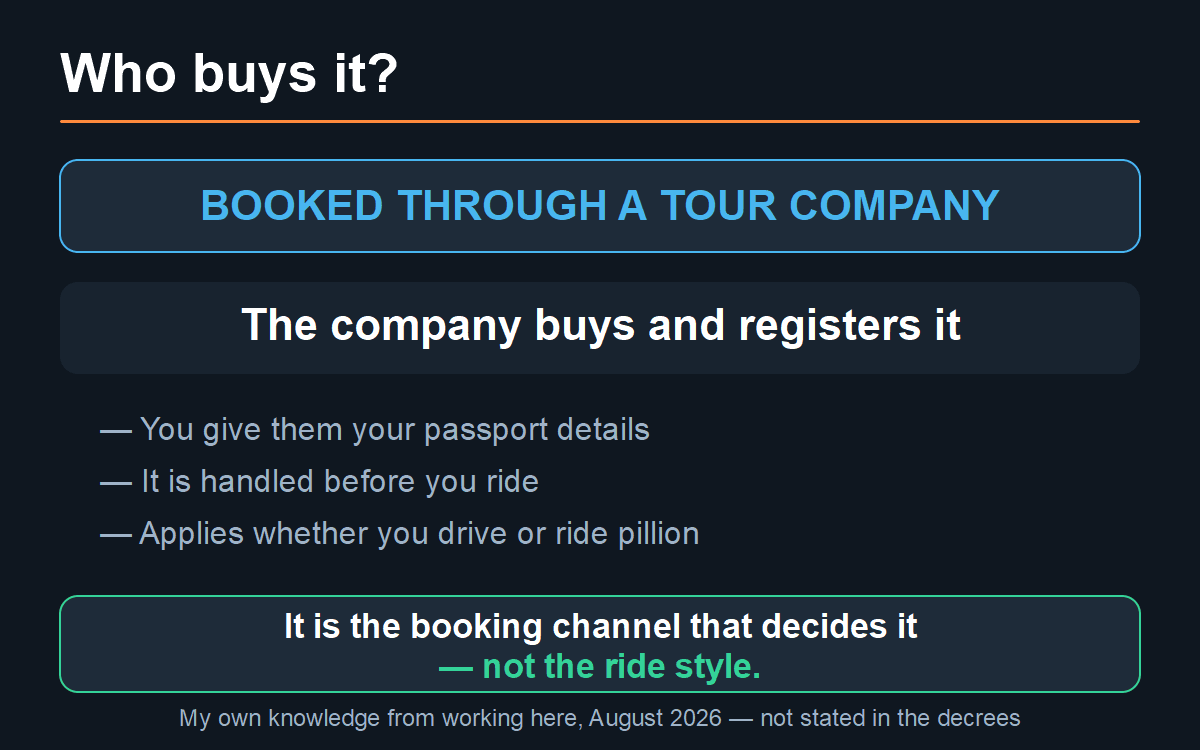Click the word "passport" in first bullet

point(486,431)
